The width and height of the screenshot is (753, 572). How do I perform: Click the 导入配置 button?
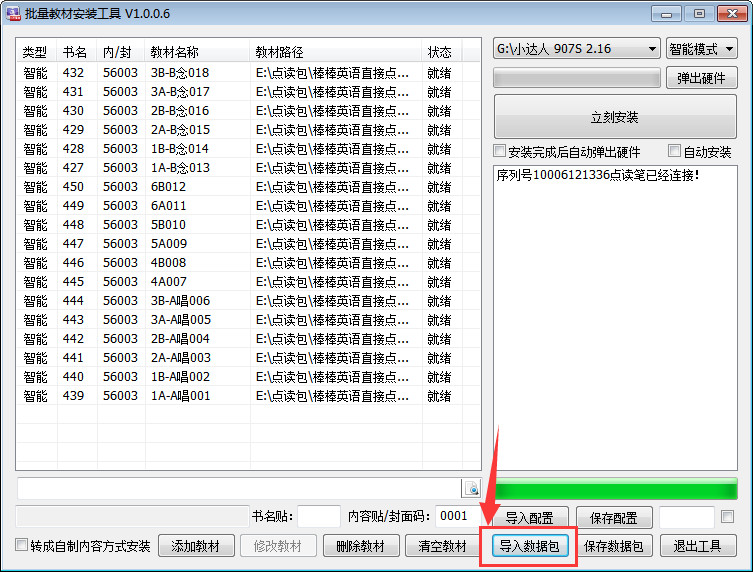pyautogui.click(x=529, y=517)
